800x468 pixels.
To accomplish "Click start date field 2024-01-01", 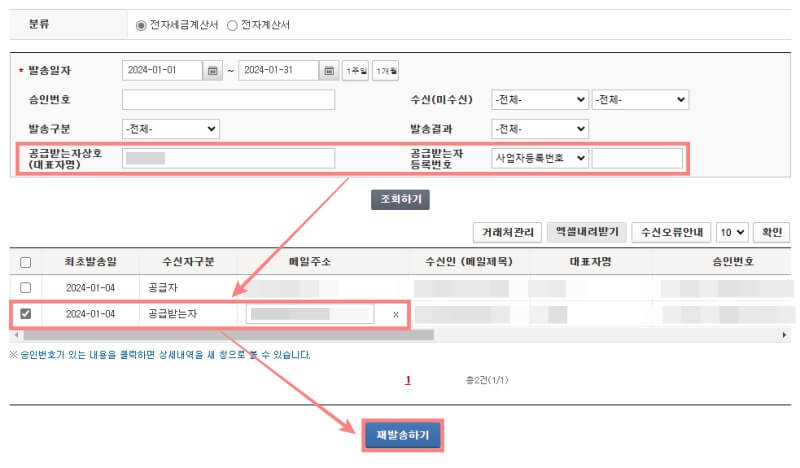I will tap(162, 70).
